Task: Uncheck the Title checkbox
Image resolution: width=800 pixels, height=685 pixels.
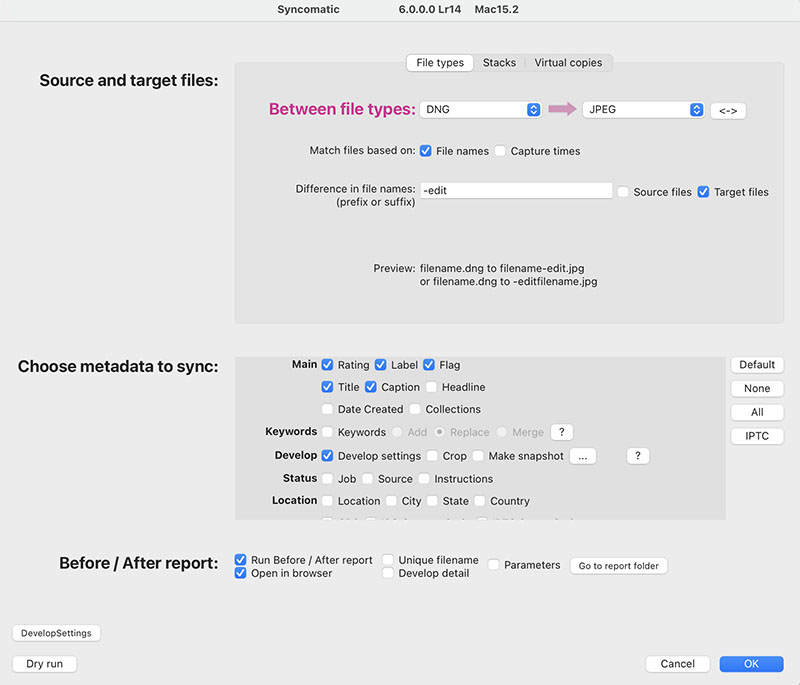Action: pos(328,387)
